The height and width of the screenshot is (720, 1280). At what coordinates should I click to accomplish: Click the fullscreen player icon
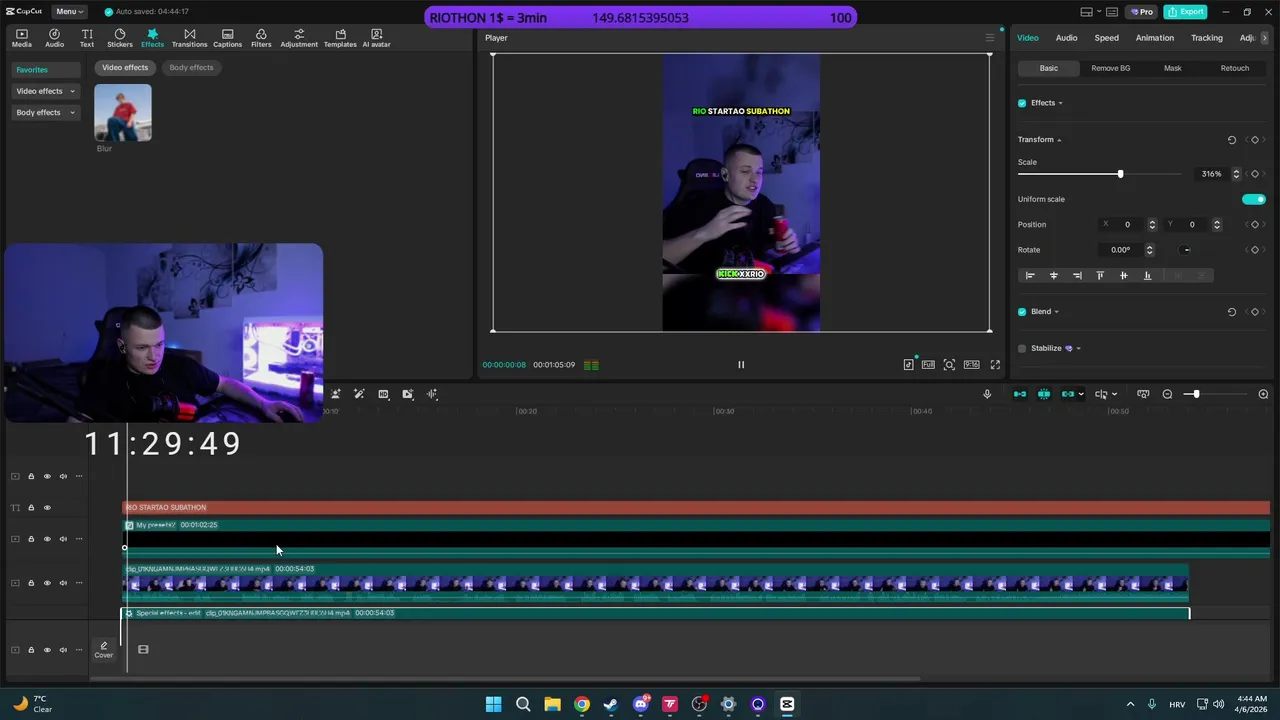pyautogui.click(x=995, y=365)
